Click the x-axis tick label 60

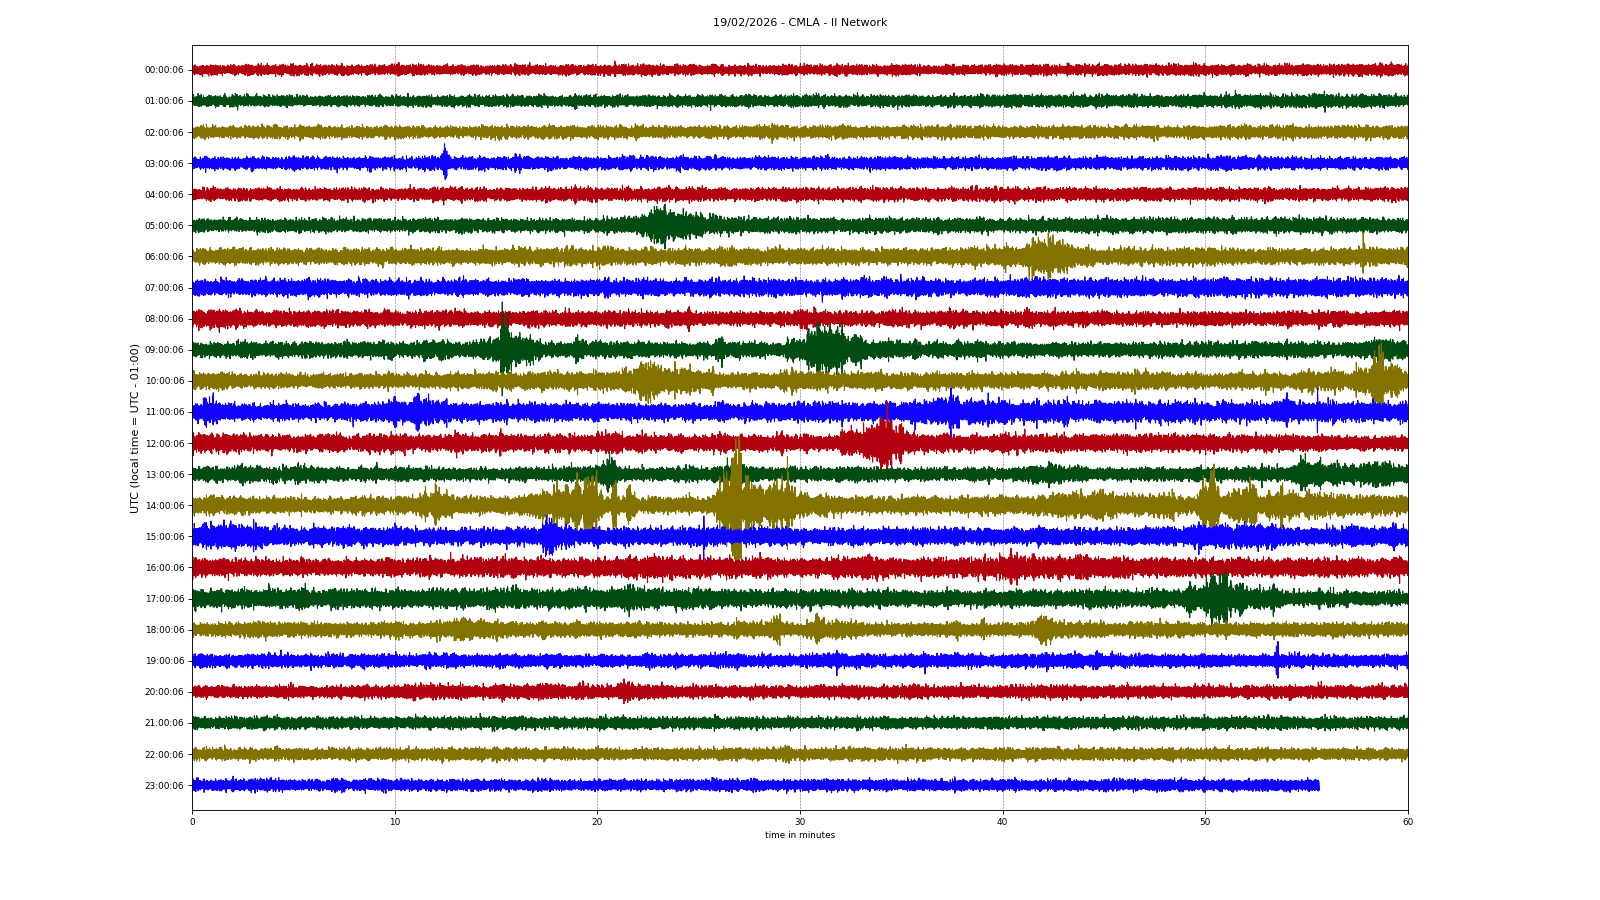(x=1407, y=822)
